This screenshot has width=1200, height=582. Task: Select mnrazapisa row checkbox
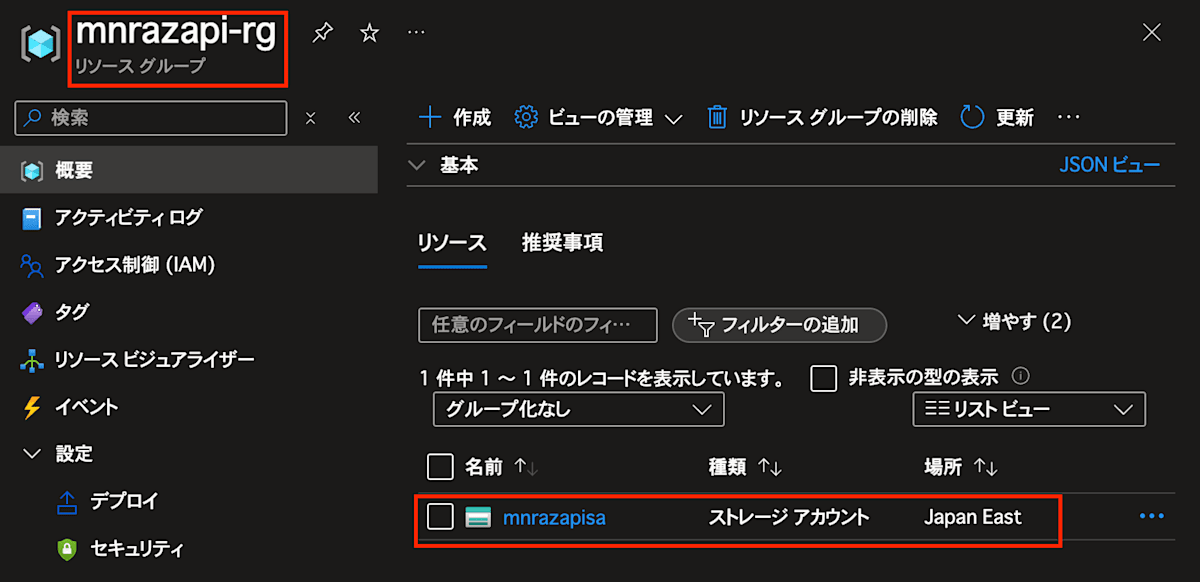440,517
